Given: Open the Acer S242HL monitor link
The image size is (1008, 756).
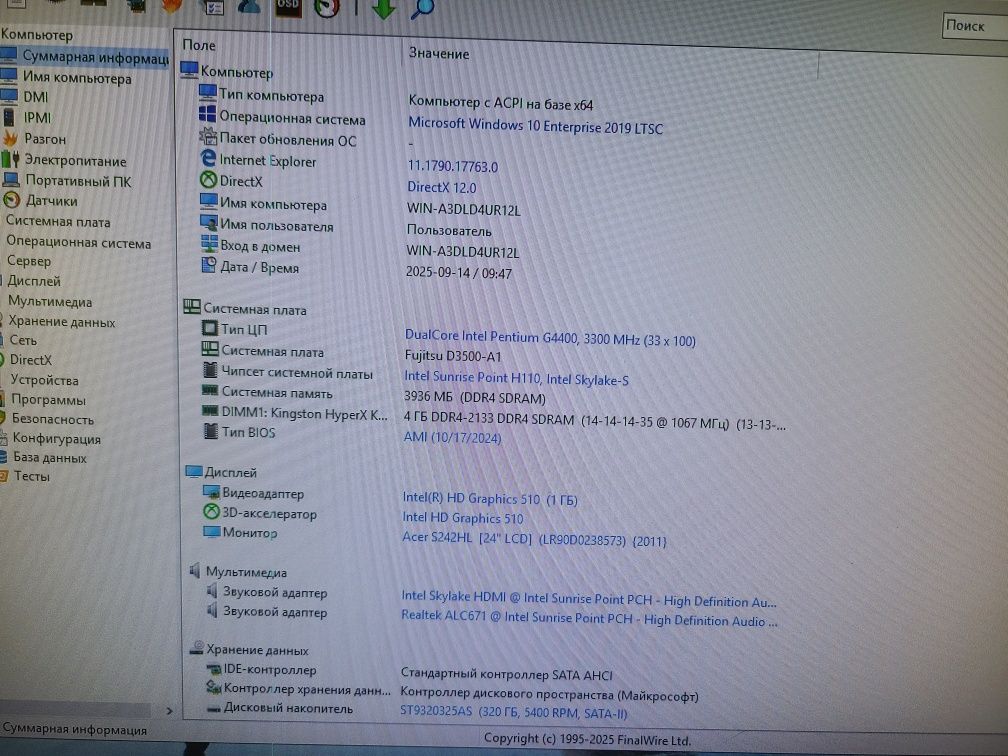Looking at the screenshot, I should click(x=534, y=539).
